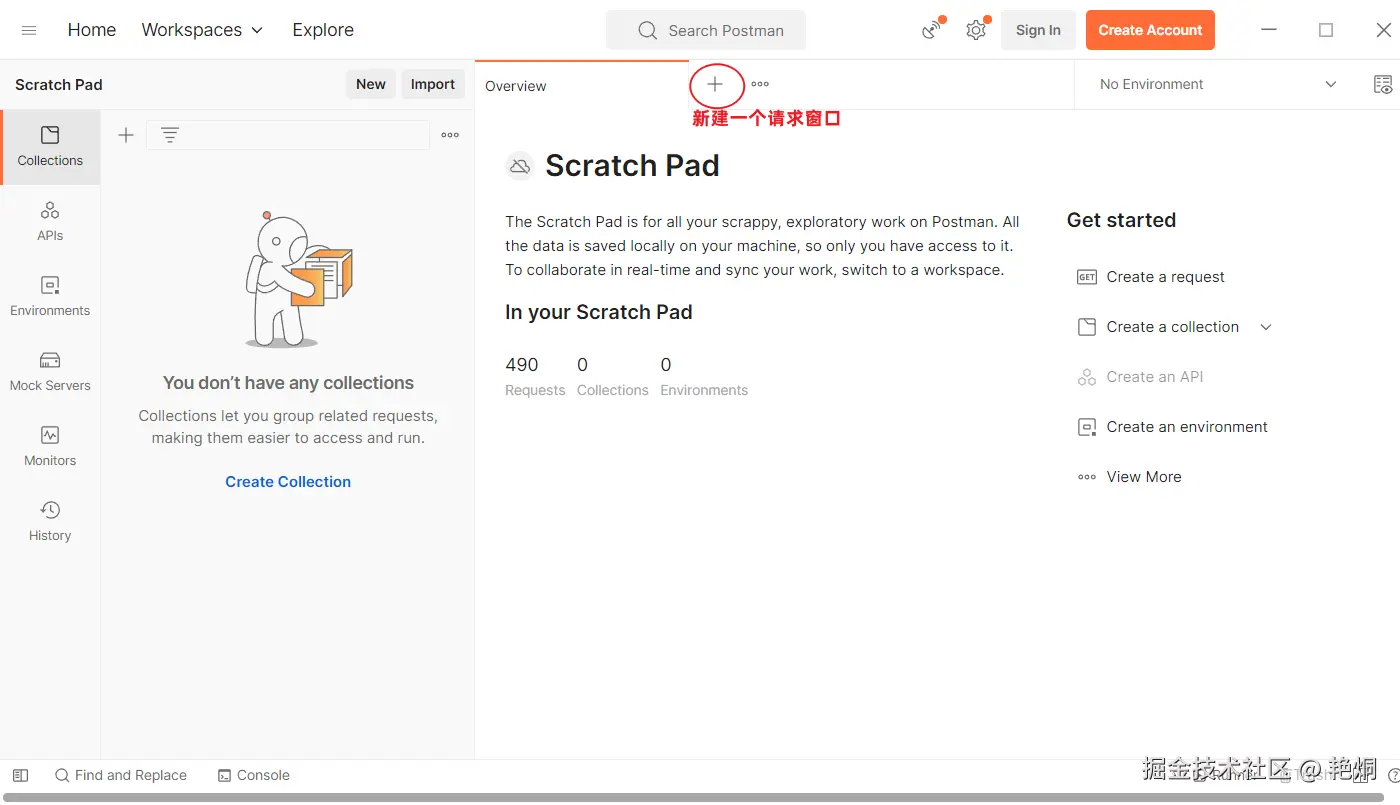The height and width of the screenshot is (805, 1400).
Task: Click the 490 Requests count
Action: click(x=535, y=376)
